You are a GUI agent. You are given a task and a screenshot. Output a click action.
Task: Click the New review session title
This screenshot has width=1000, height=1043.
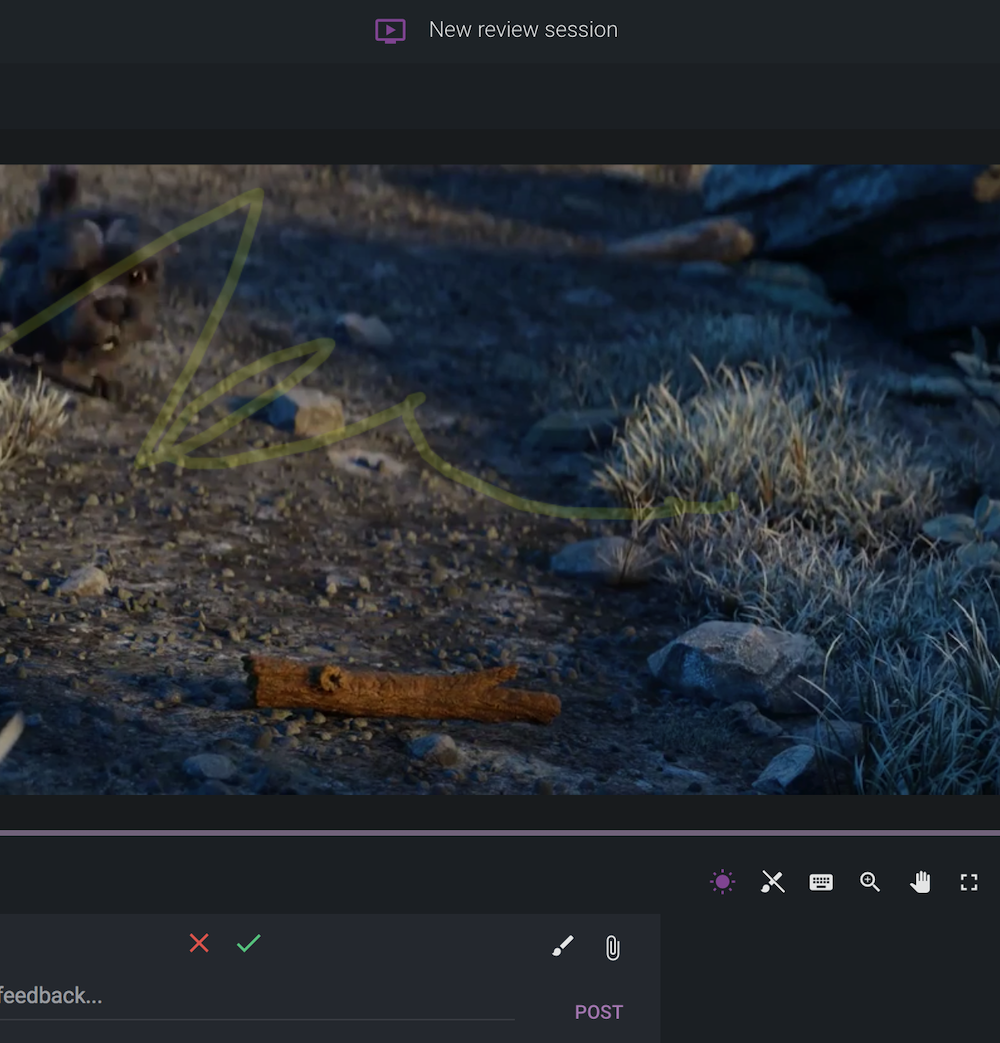[x=523, y=30]
